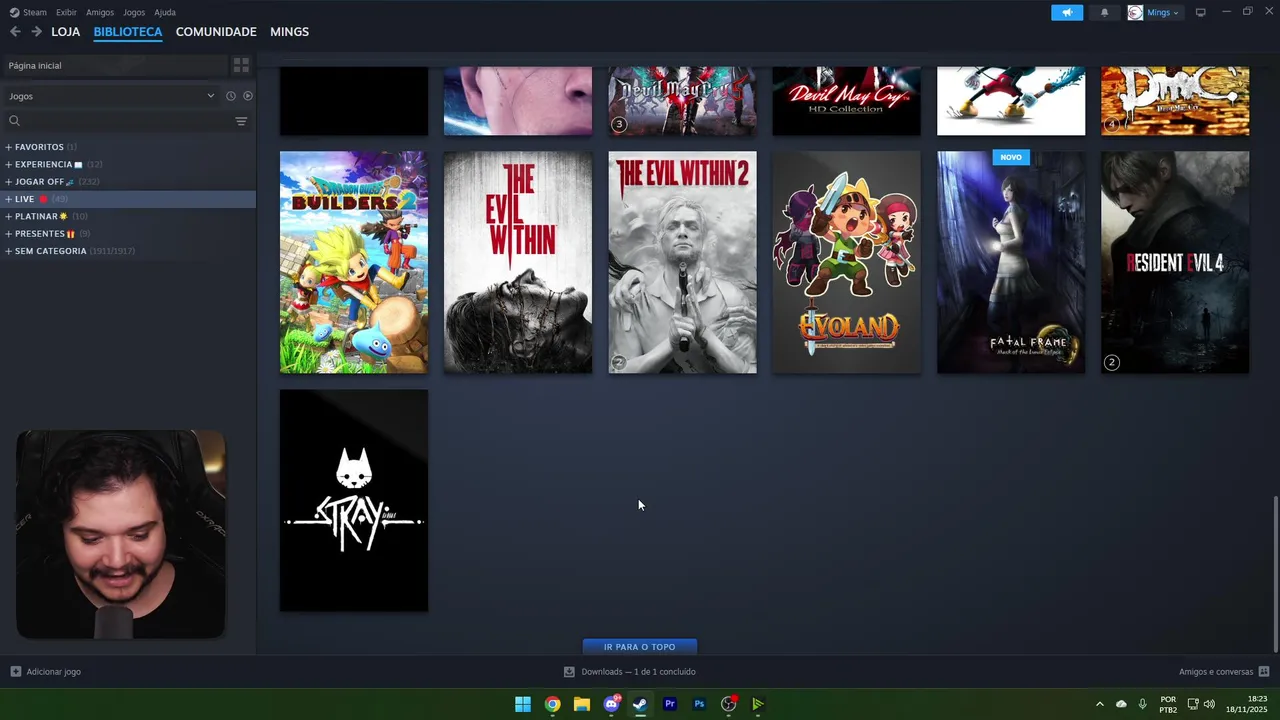Click the OneDrive cloud tray icon
This screenshot has width=1280, height=720.
[x=1121, y=704]
